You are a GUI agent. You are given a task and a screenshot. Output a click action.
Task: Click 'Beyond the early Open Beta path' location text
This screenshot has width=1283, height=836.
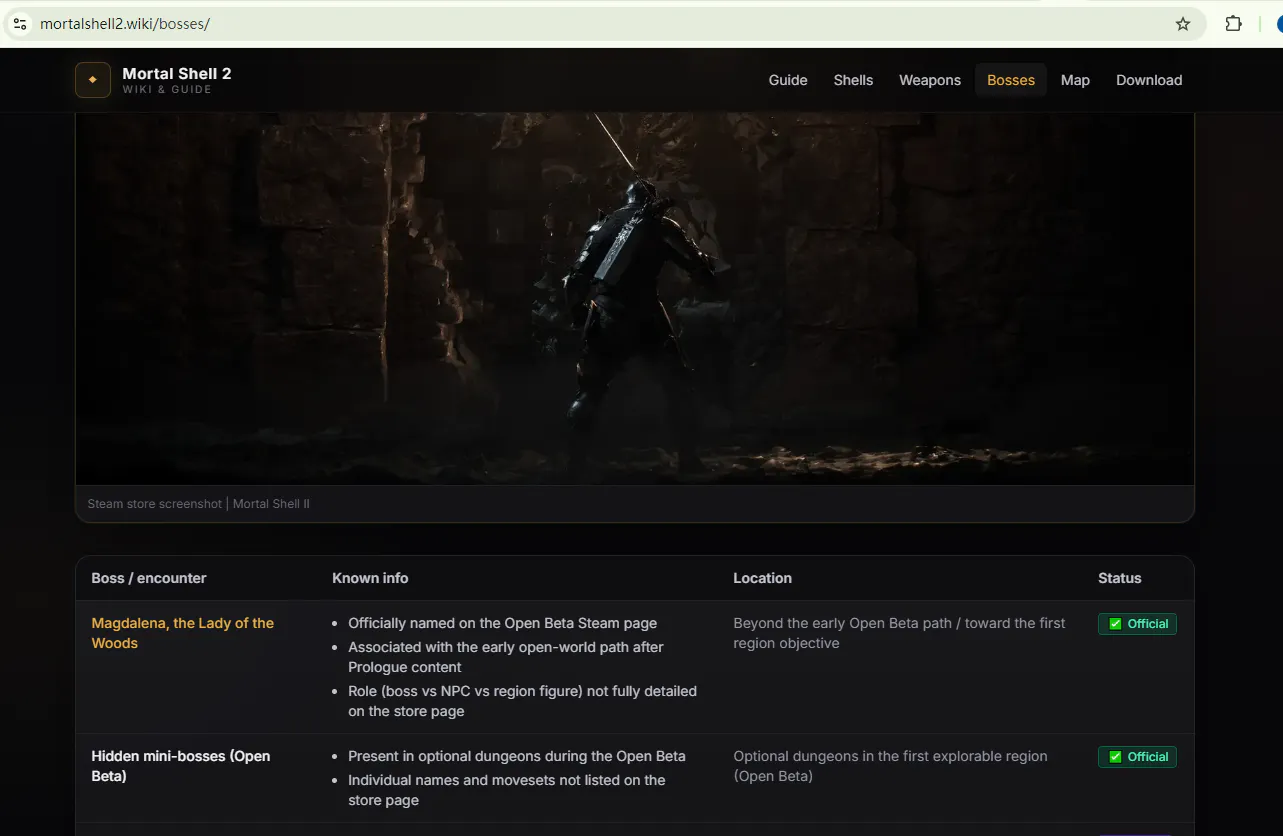tap(899, 633)
